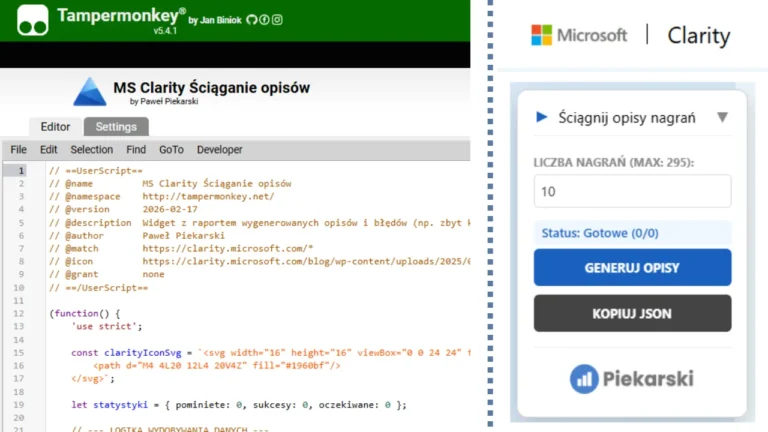Open the GoTo menu
The height and width of the screenshot is (432, 768).
[x=171, y=150]
